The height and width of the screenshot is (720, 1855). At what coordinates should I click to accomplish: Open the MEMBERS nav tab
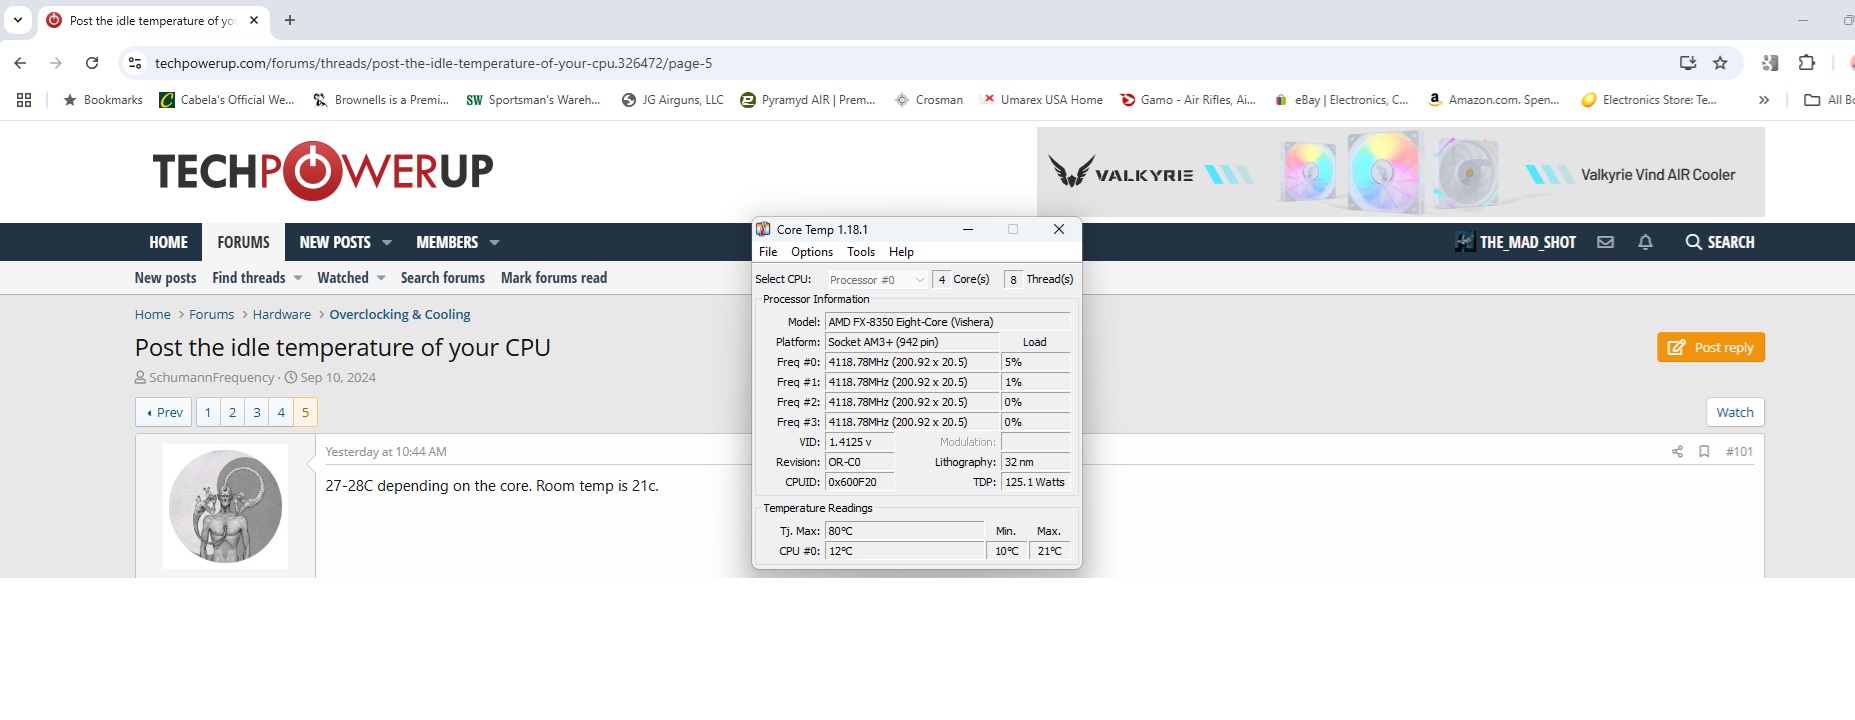(447, 242)
